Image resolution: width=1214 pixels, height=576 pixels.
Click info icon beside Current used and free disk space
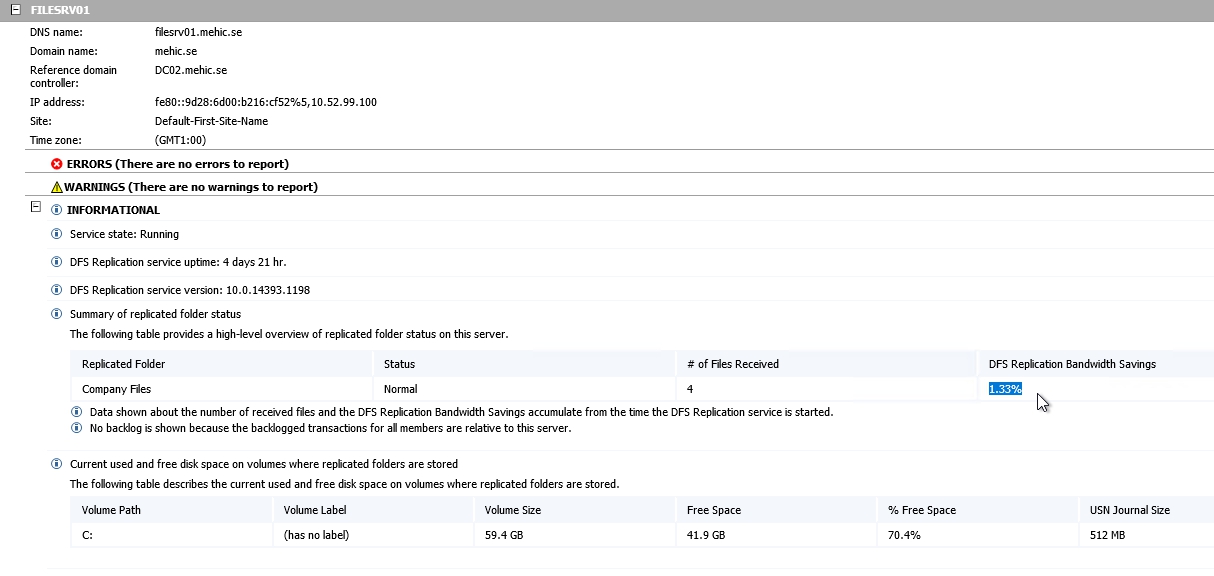(x=56, y=464)
